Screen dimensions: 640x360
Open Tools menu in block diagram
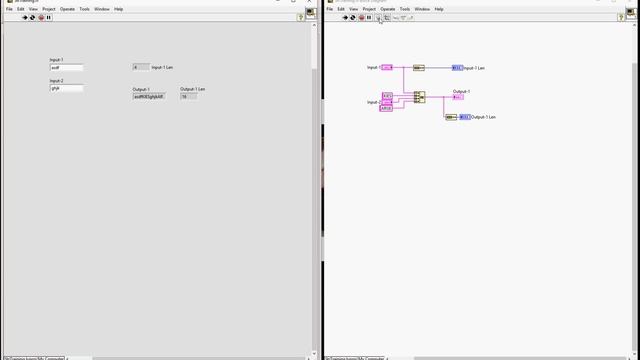point(405,9)
